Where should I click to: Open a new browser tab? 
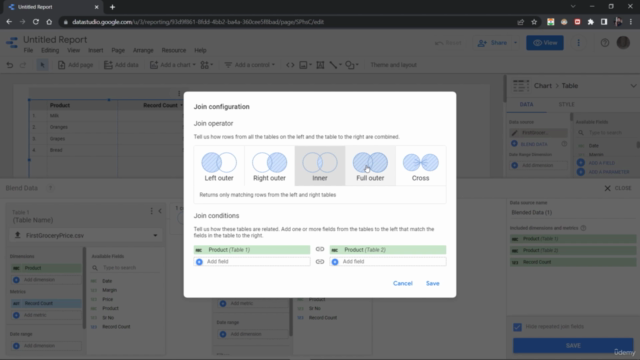click(x=112, y=7)
